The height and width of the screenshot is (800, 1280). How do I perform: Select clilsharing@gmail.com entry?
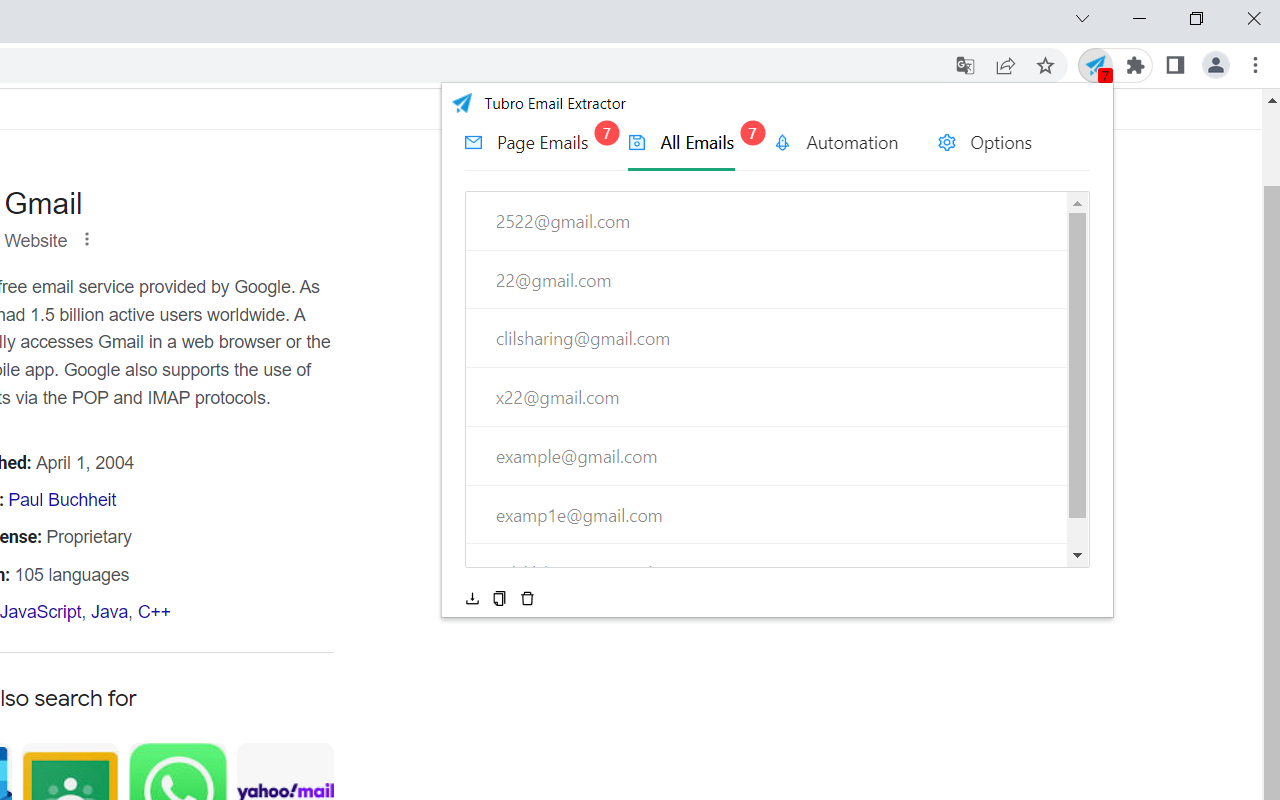click(x=767, y=339)
